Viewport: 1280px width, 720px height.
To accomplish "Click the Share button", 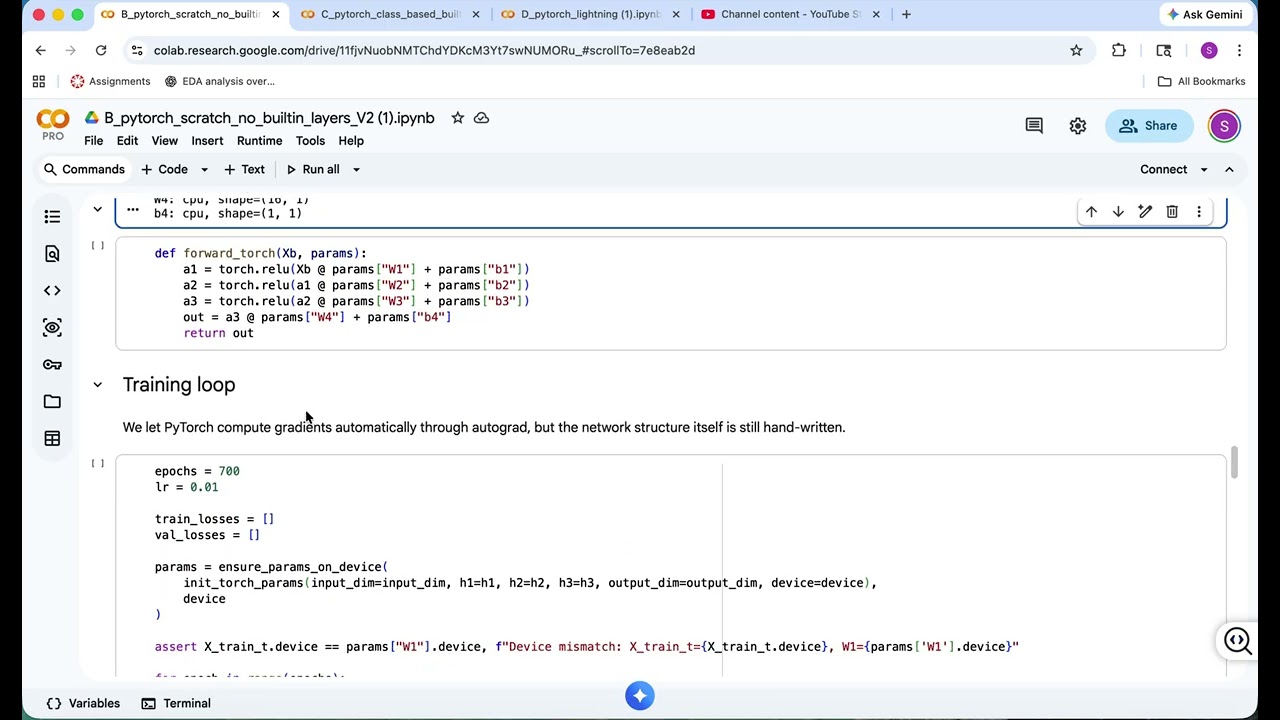I will pyautogui.click(x=1149, y=126).
